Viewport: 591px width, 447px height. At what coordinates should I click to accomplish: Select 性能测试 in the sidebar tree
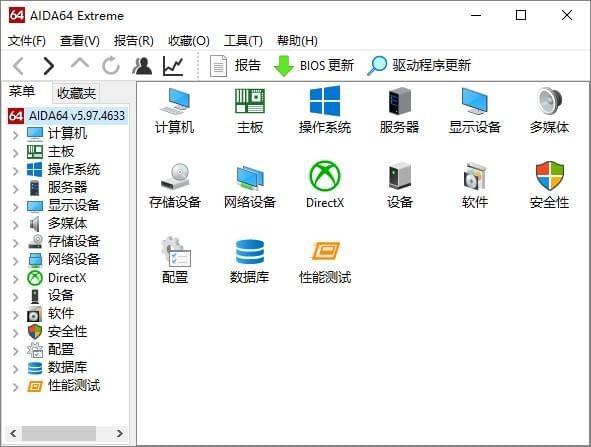point(74,386)
